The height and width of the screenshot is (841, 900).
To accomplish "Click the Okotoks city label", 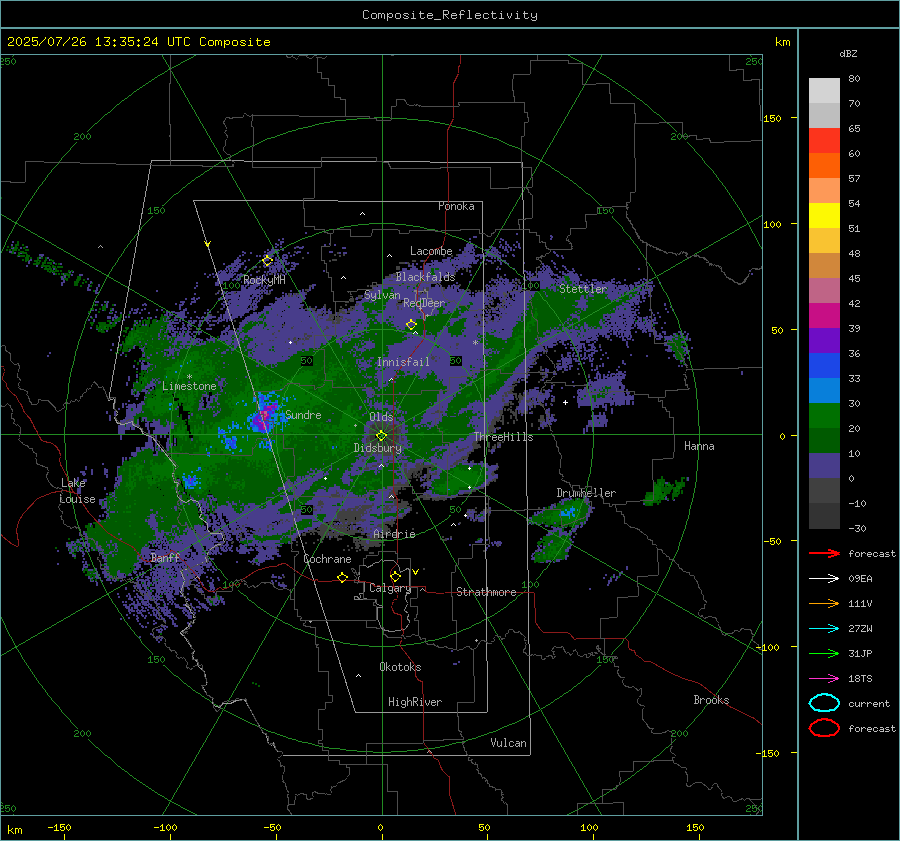I will (400, 667).
